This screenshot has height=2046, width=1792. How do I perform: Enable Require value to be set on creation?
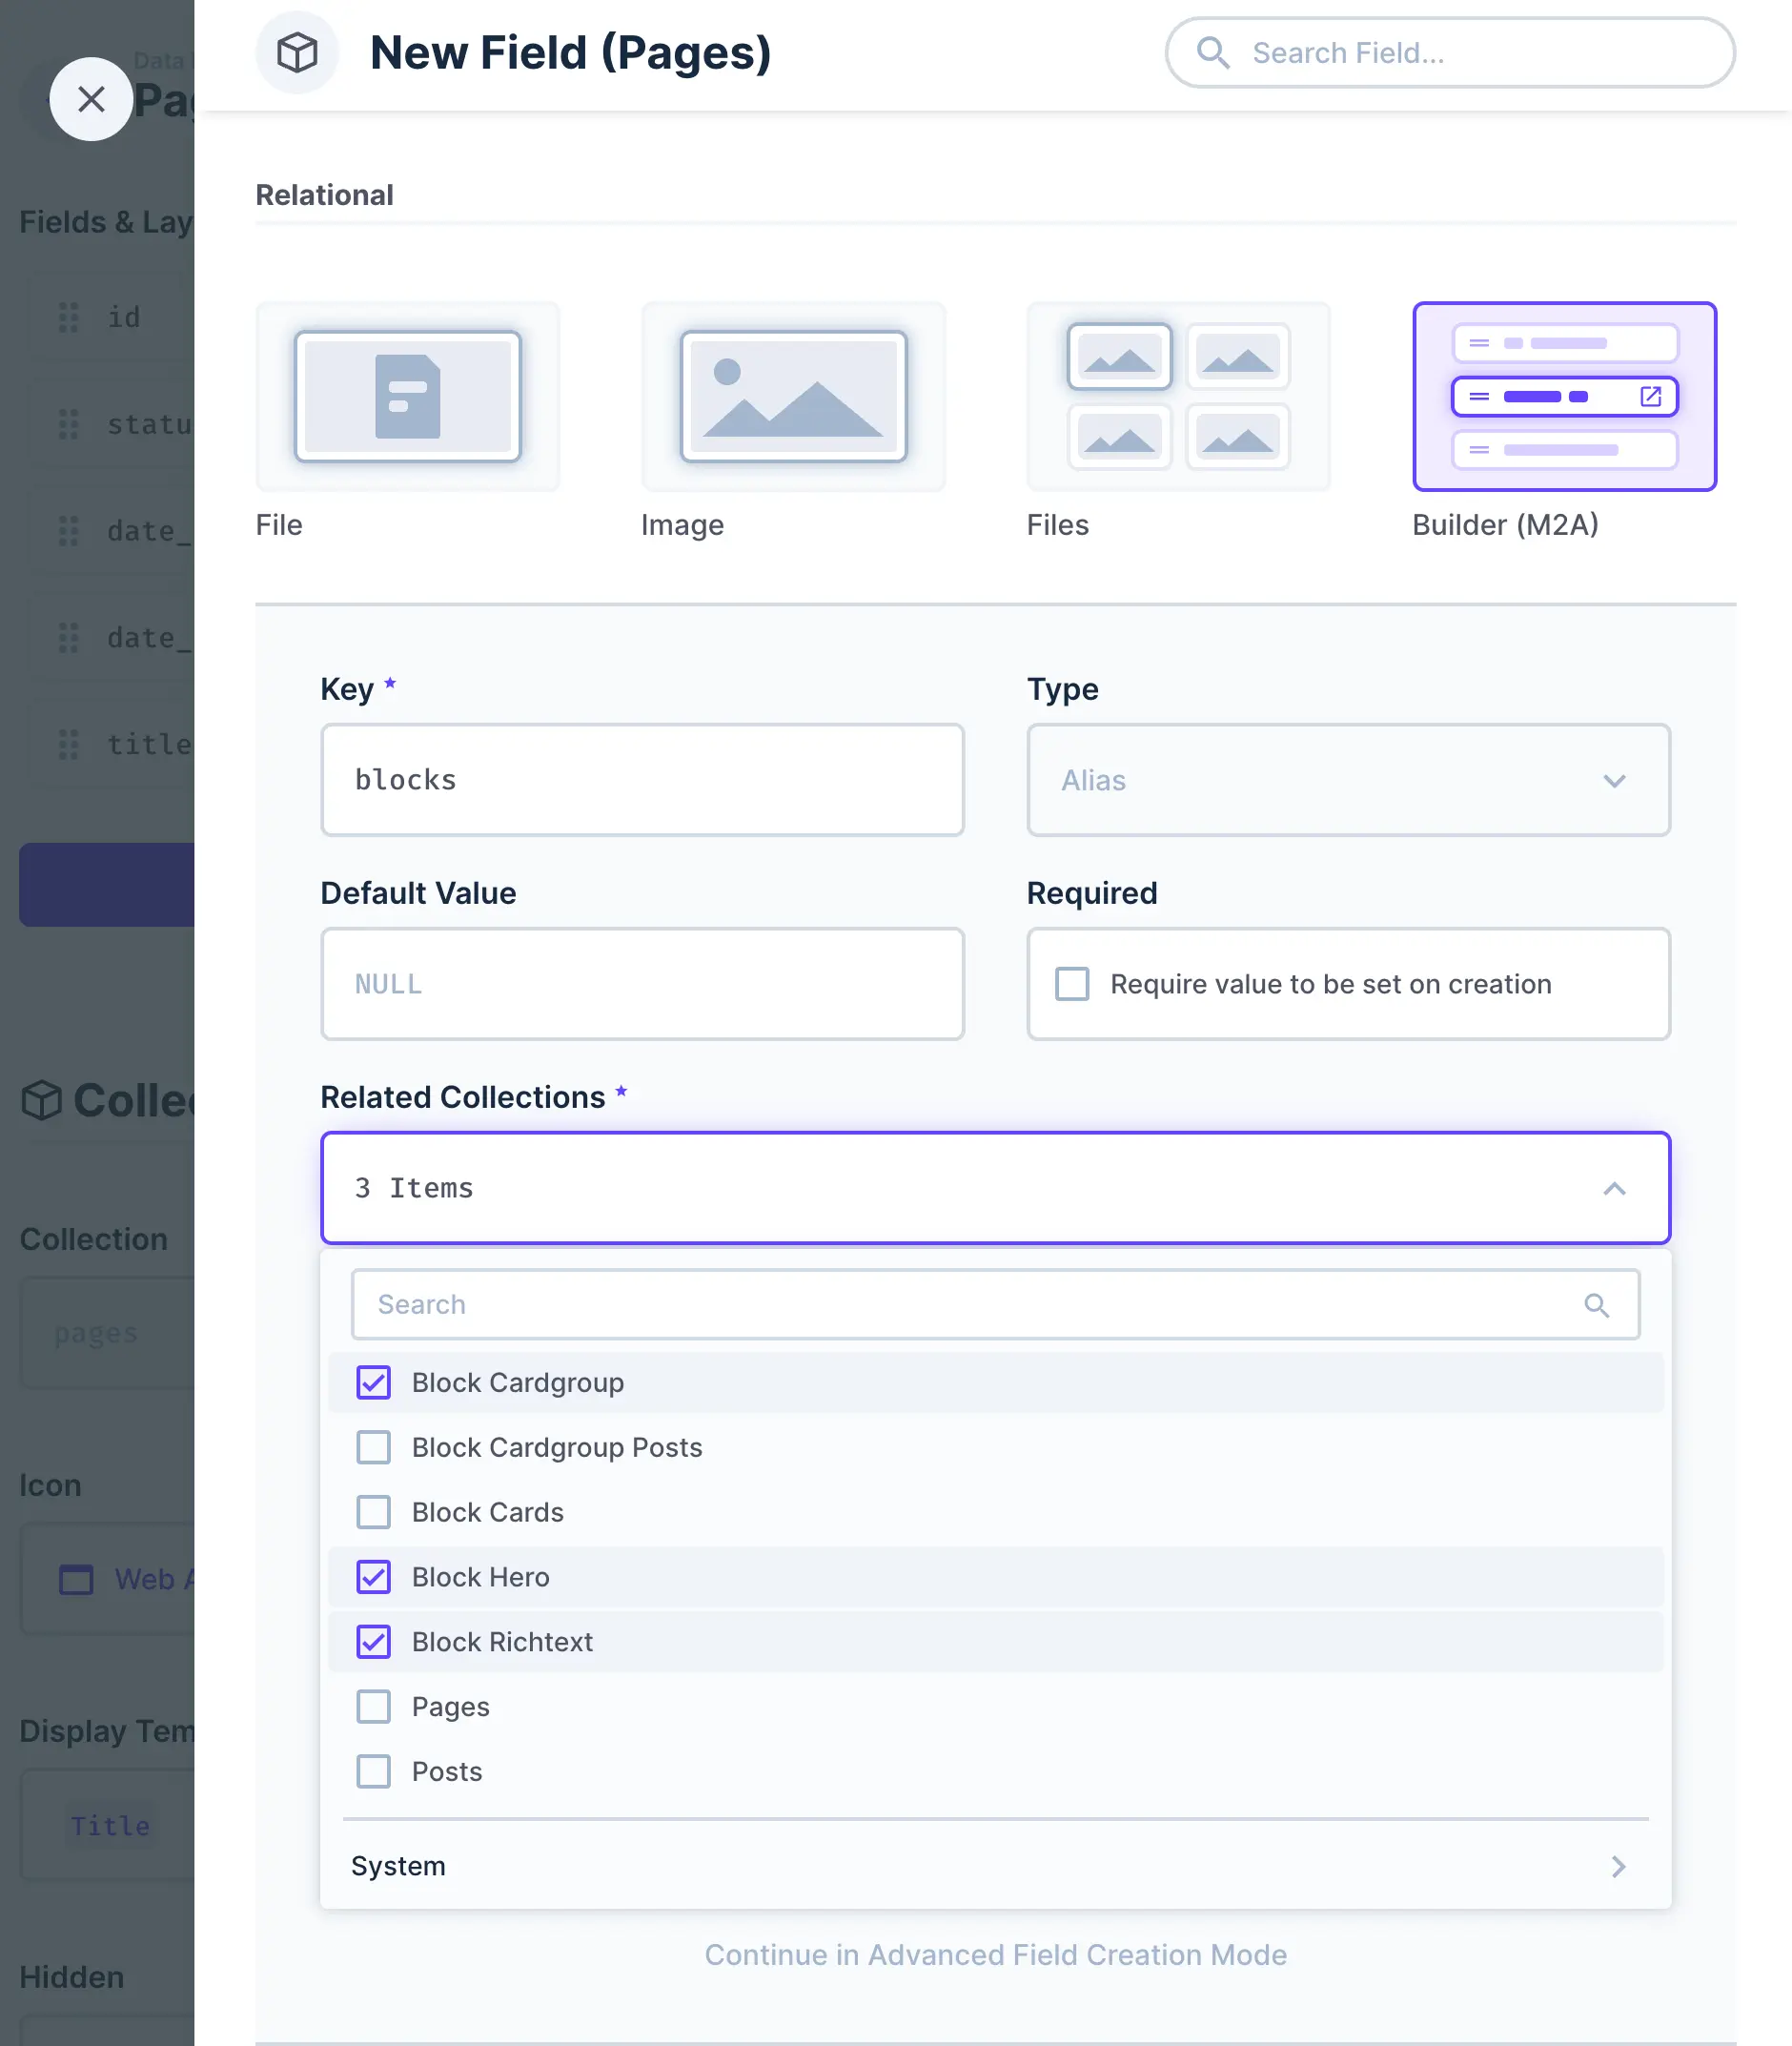[1071, 984]
